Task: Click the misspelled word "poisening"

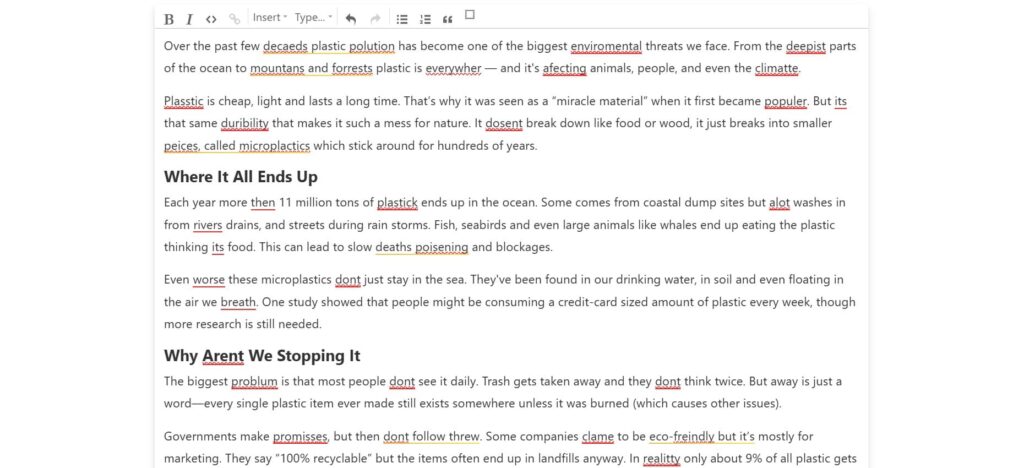Action: coord(442,247)
